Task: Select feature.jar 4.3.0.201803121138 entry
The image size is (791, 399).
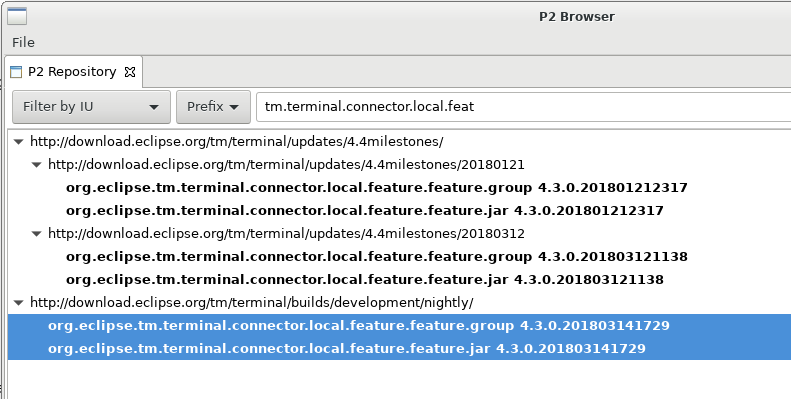Action: (365, 280)
